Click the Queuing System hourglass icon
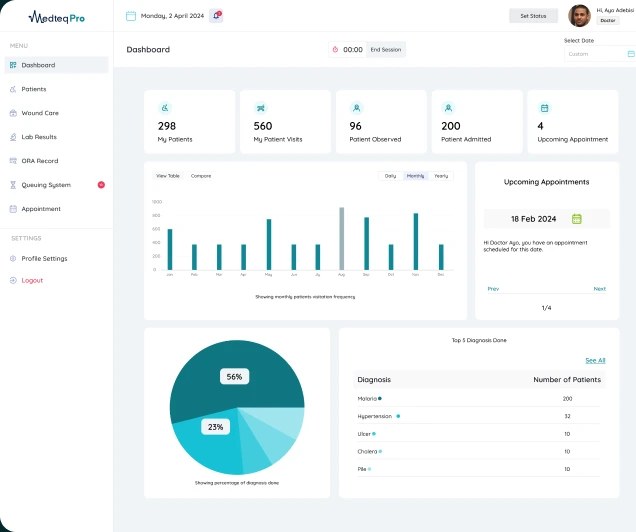Screen dimensions: 636x532 [13, 185]
